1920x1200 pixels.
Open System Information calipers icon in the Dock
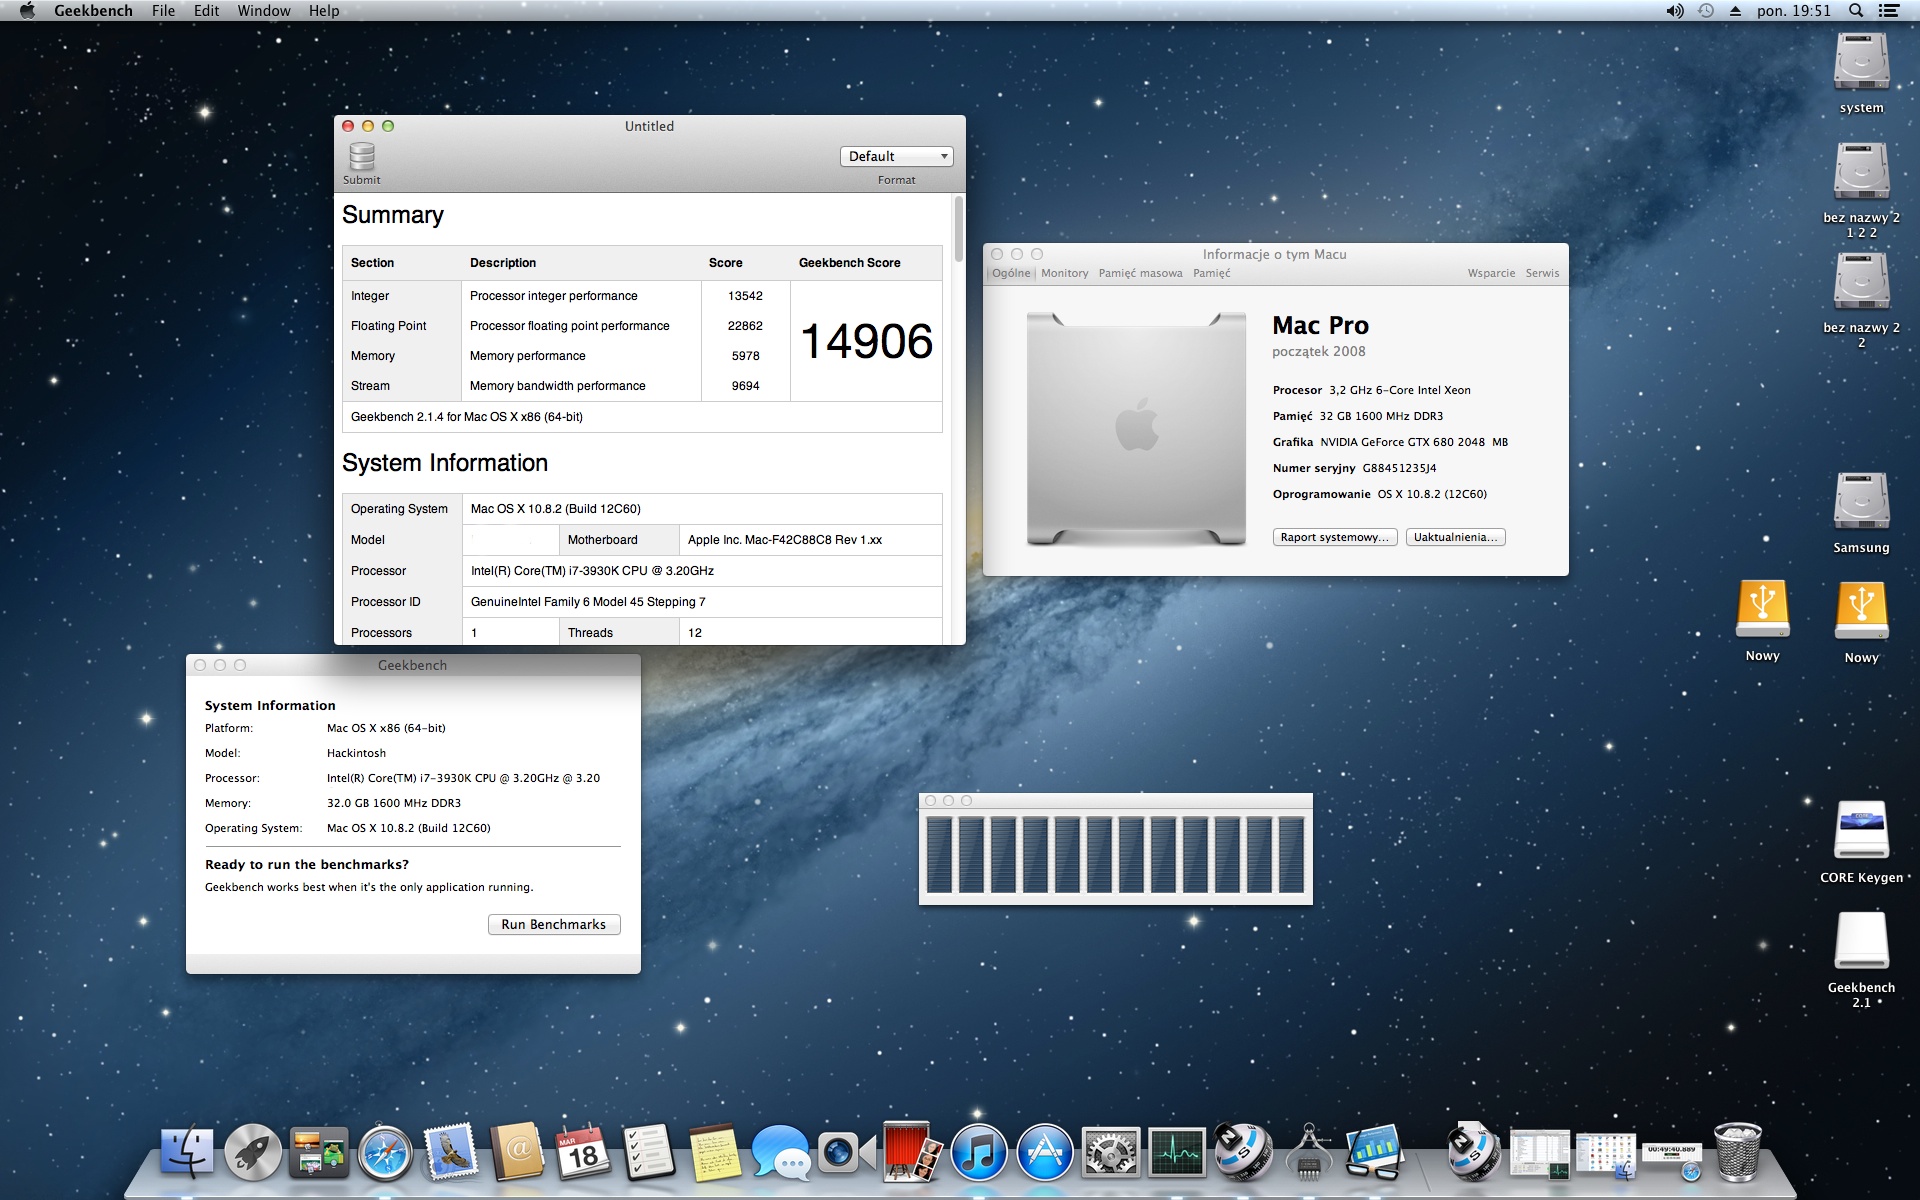coord(1309,1152)
